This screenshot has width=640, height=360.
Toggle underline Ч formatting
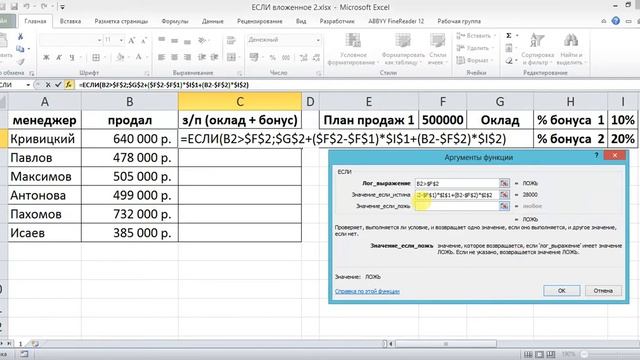(x=72, y=58)
